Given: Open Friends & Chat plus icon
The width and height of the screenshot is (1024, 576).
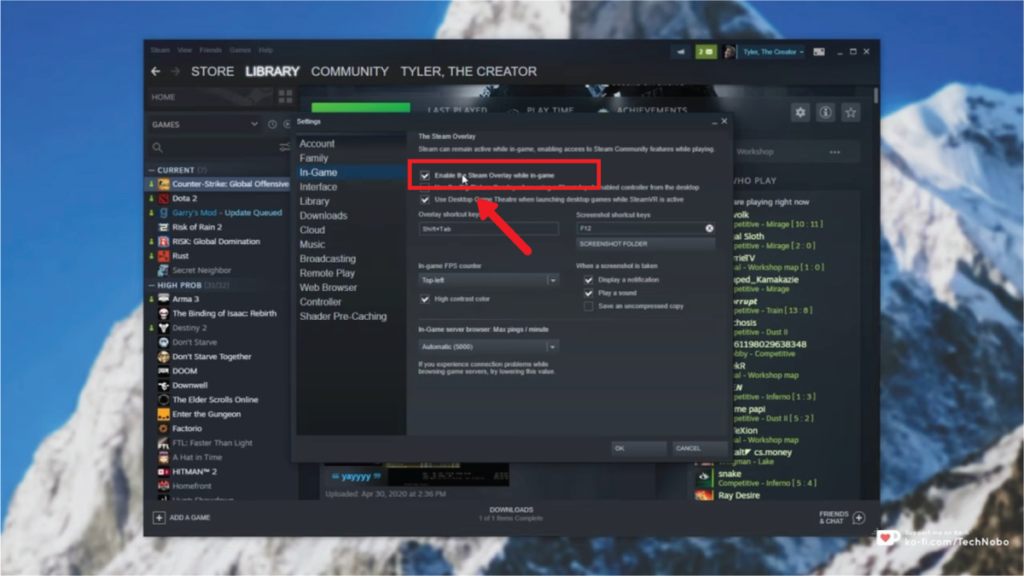Looking at the screenshot, I should click(x=859, y=518).
